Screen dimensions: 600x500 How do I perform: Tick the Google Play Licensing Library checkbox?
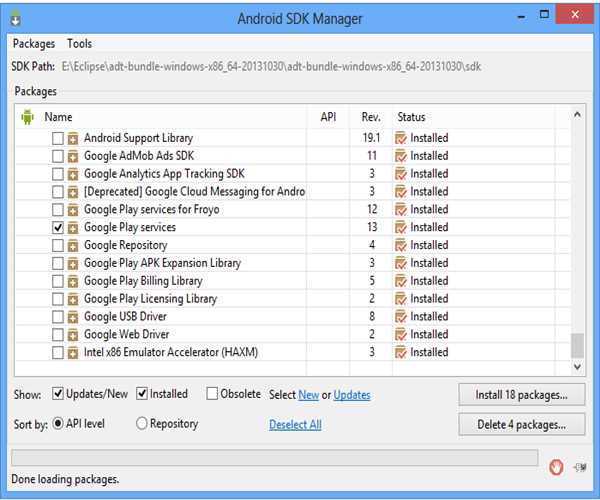[x=57, y=299]
